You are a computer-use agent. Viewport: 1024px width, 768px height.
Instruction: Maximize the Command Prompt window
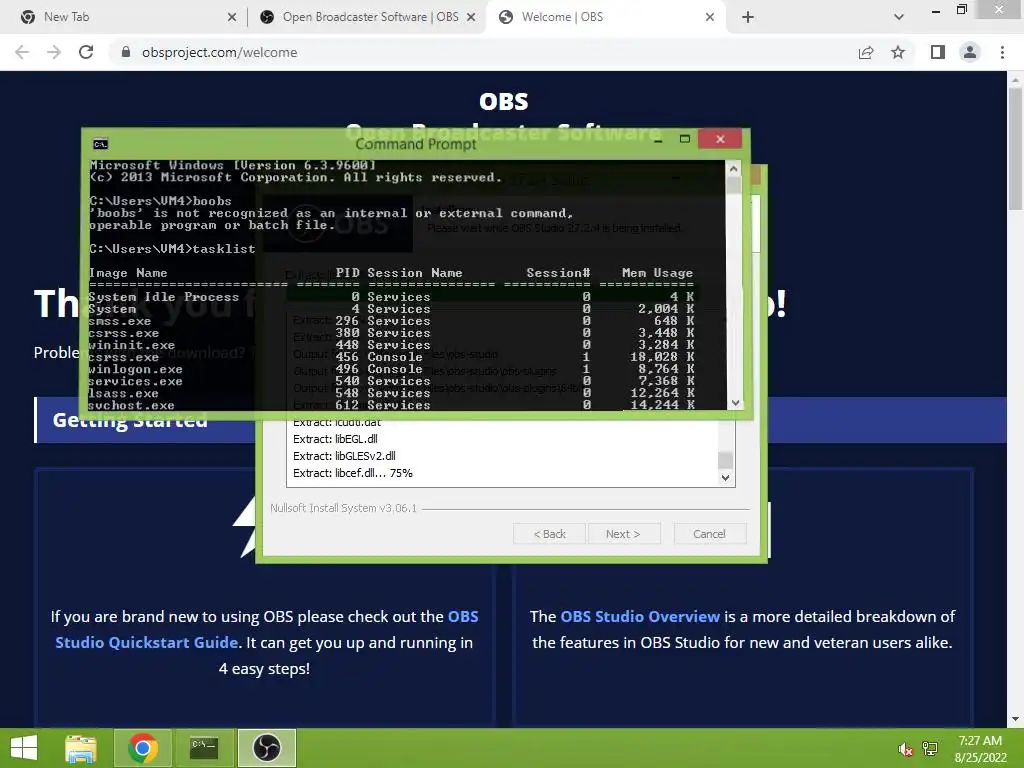click(x=684, y=139)
